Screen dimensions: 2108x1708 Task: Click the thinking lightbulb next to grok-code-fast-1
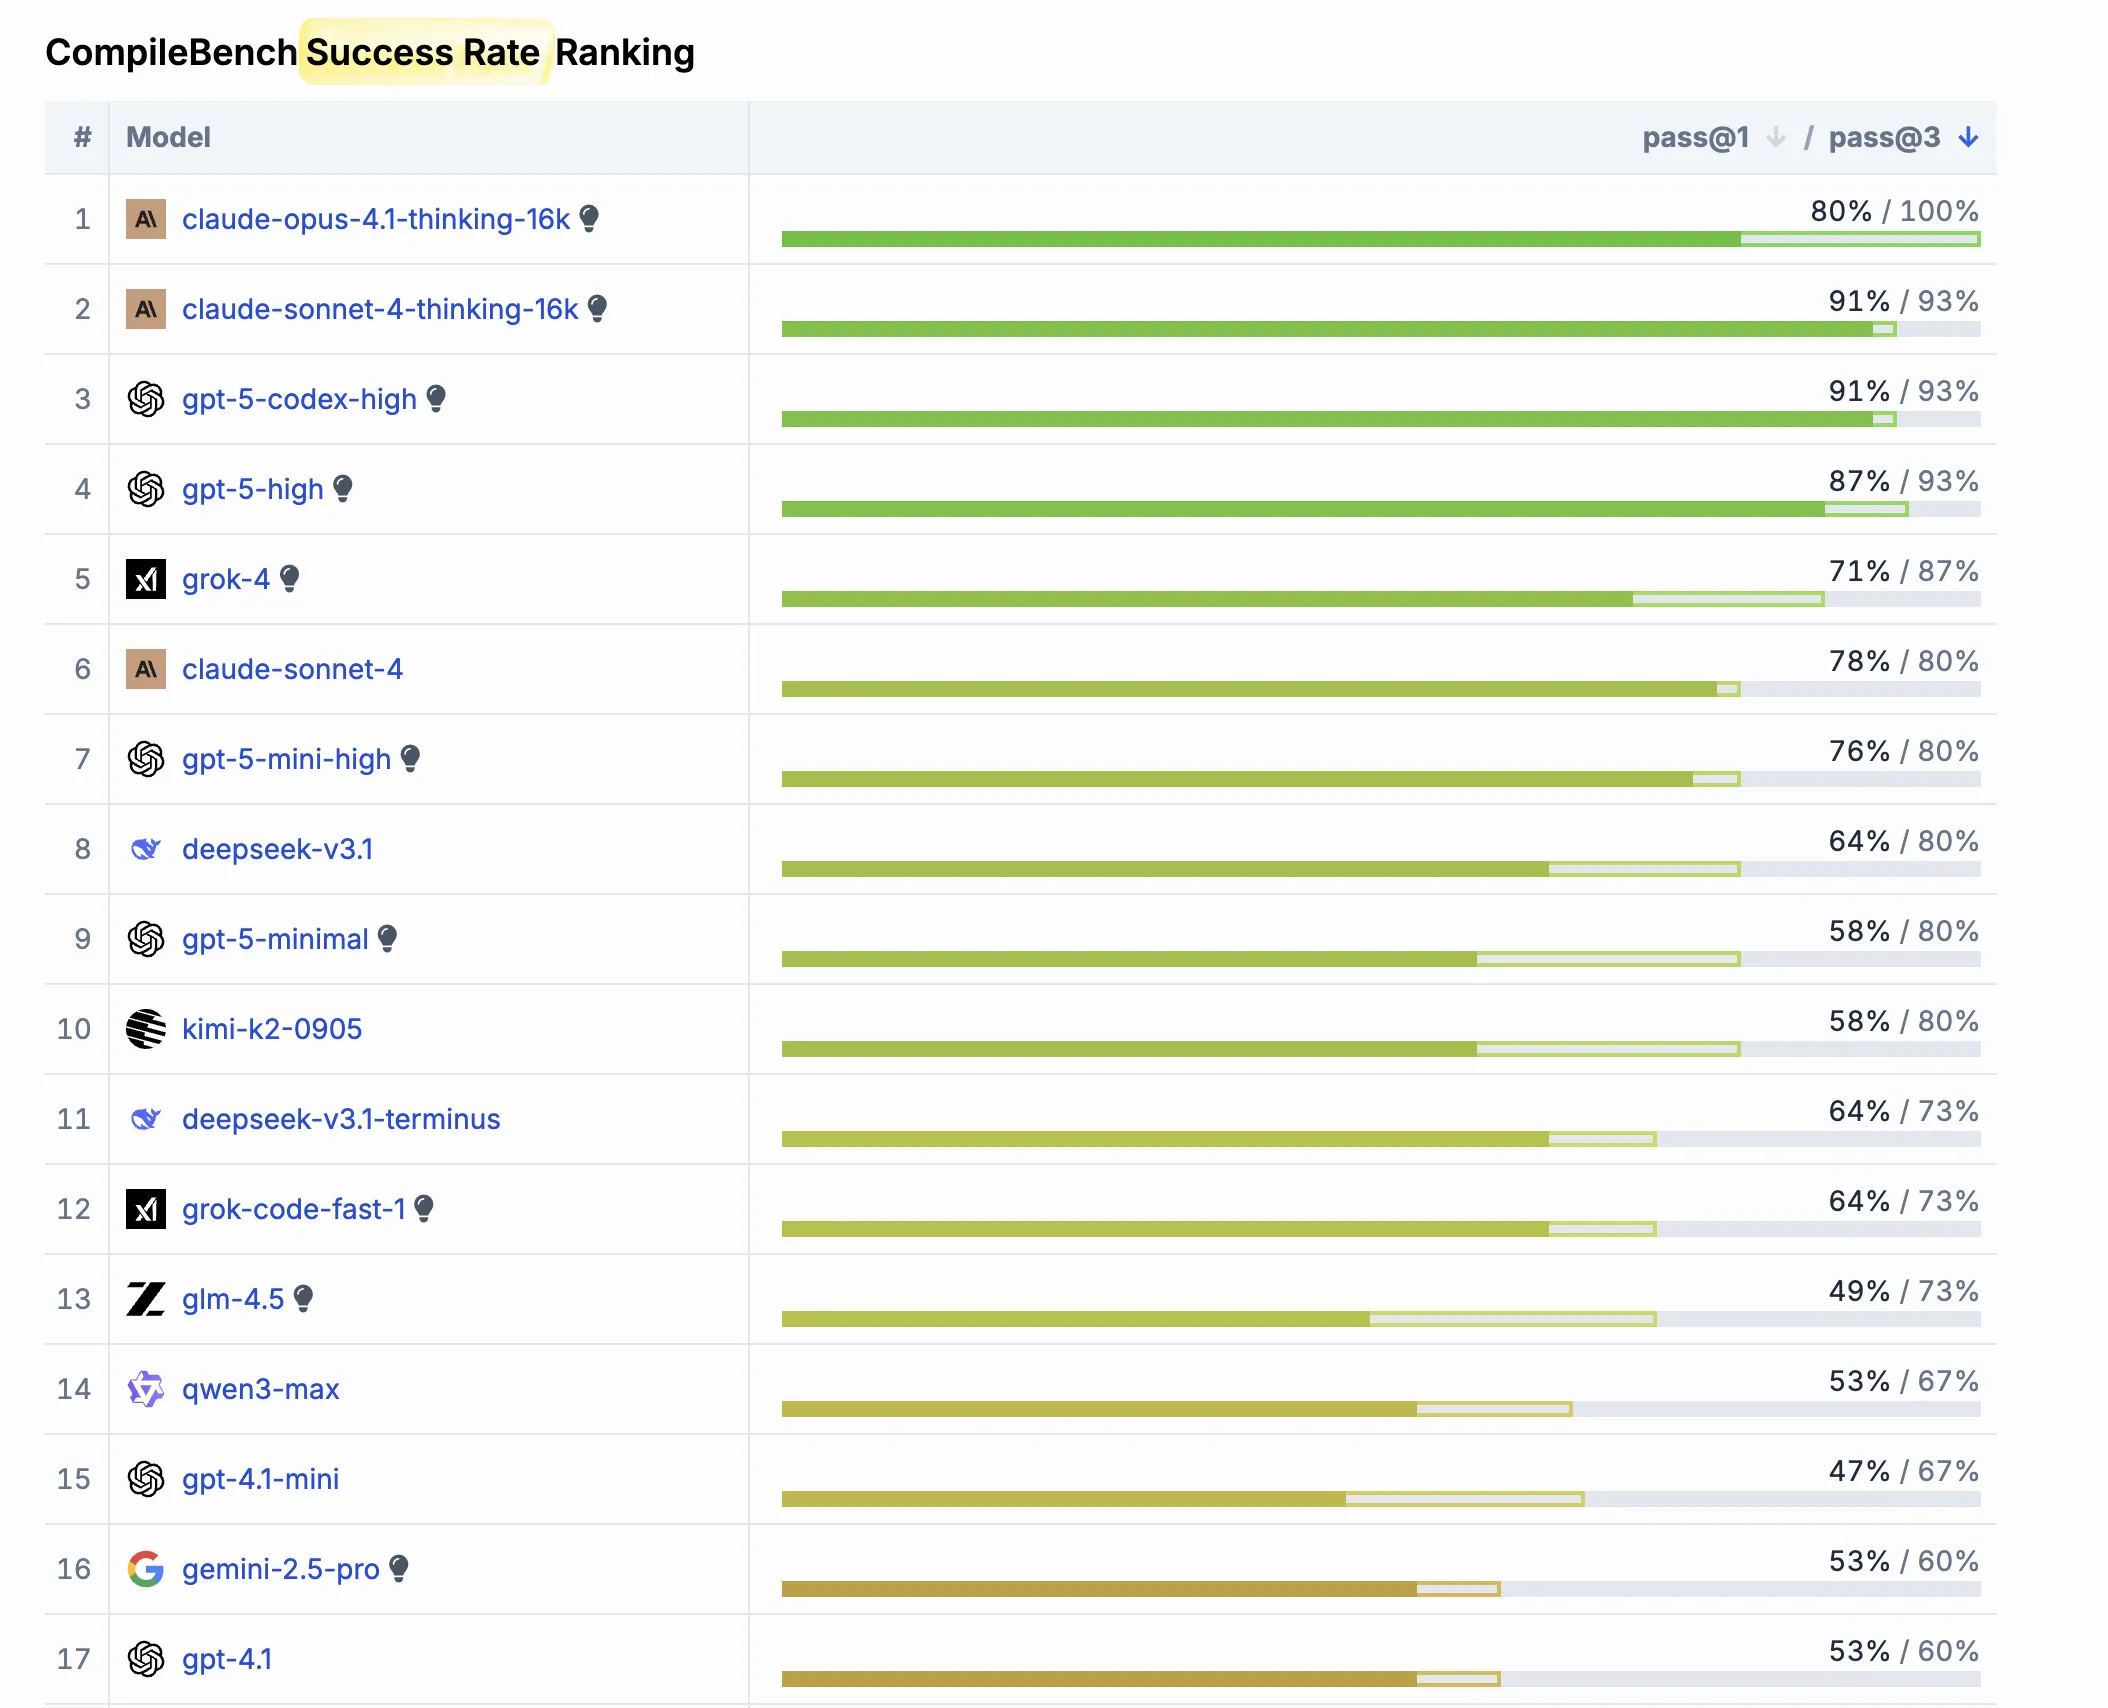pyautogui.click(x=424, y=1208)
